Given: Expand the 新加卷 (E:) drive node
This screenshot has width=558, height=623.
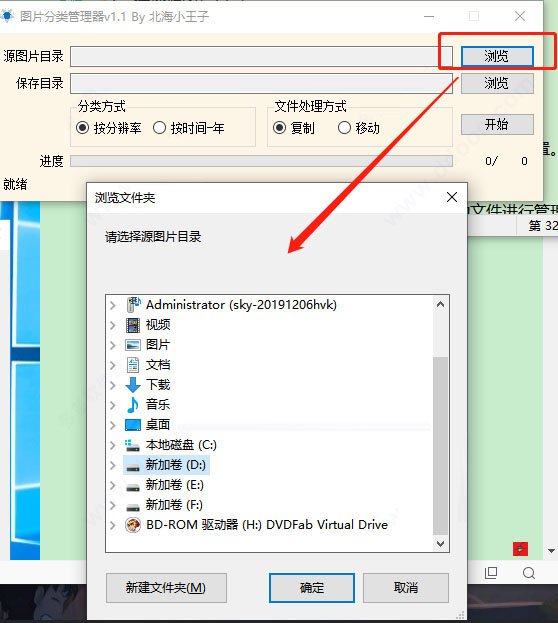Looking at the screenshot, I should pos(113,485).
